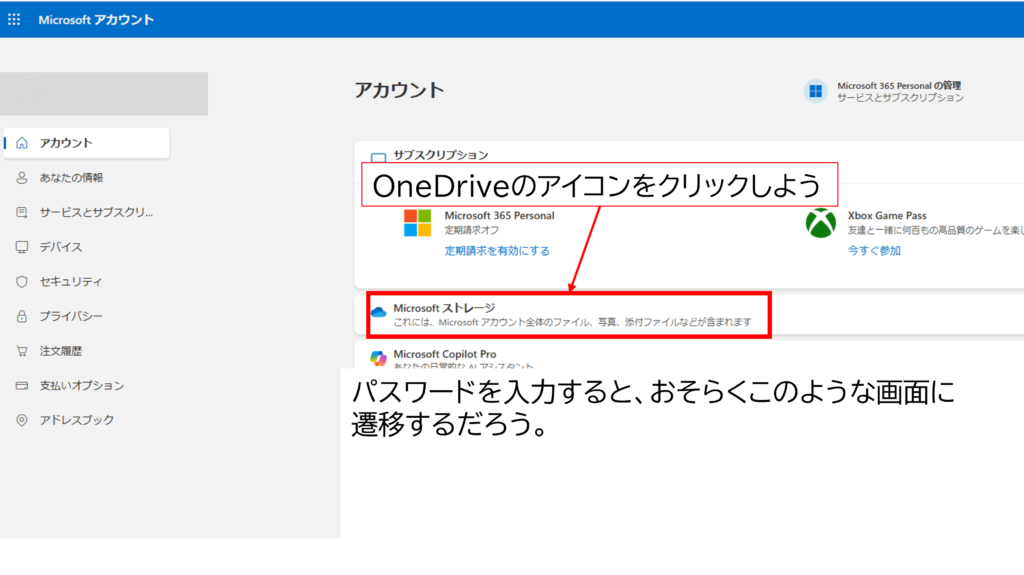
Task: Click the 定期請求を有効にする link
Action: click(497, 251)
